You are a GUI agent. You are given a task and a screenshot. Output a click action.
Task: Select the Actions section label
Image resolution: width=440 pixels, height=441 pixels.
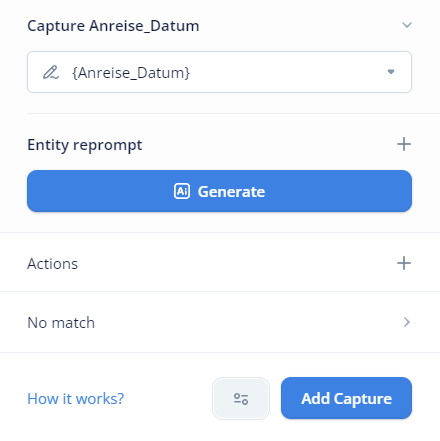click(x=53, y=264)
